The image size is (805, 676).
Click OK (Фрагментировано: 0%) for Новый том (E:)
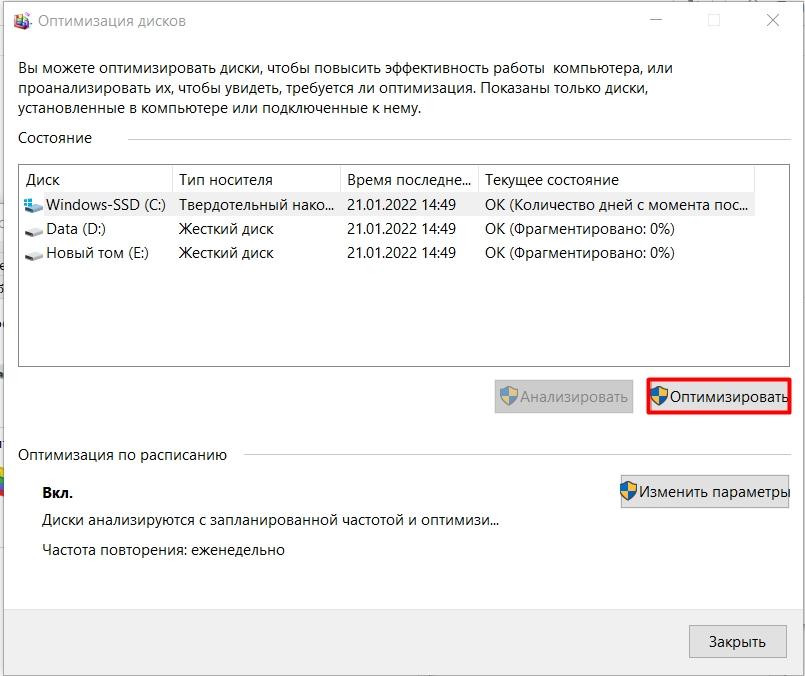pyautogui.click(x=580, y=253)
